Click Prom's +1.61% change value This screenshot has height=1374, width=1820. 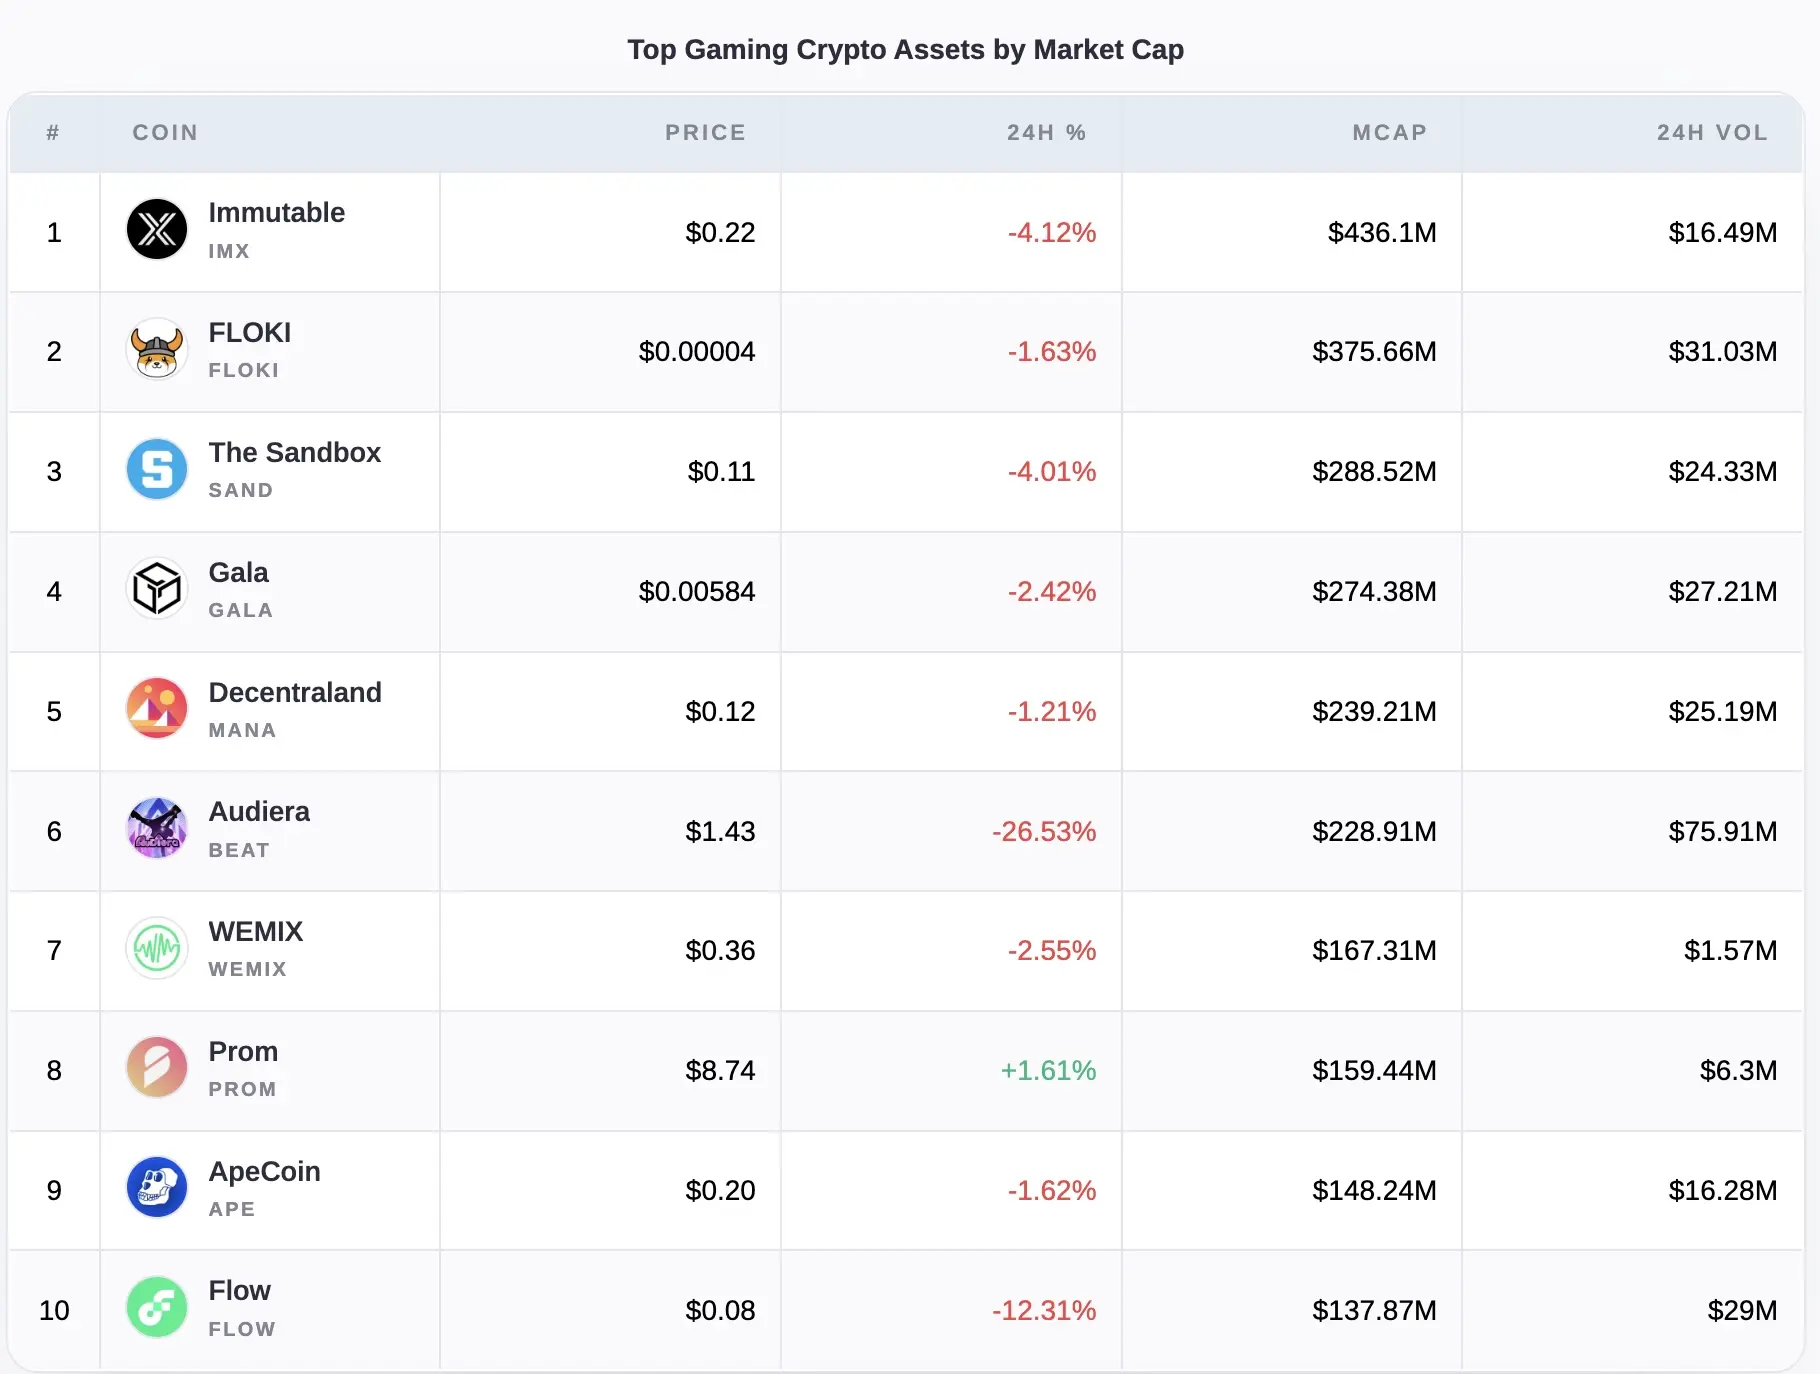pos(1048,1071)
